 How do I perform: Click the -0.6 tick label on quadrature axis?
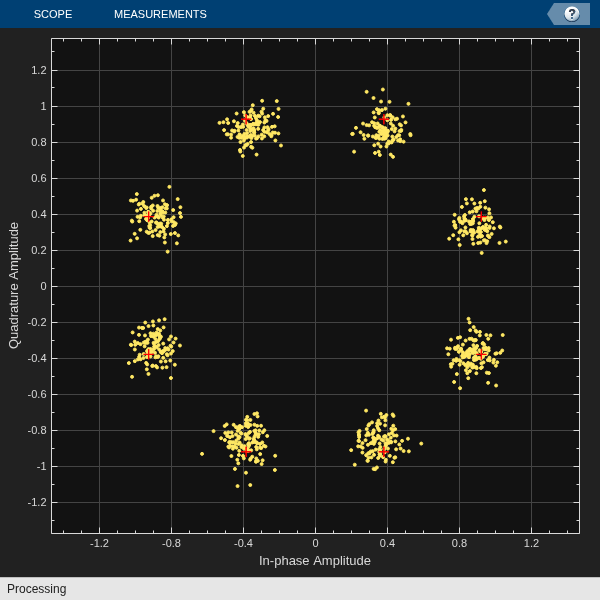pos(37,394)
